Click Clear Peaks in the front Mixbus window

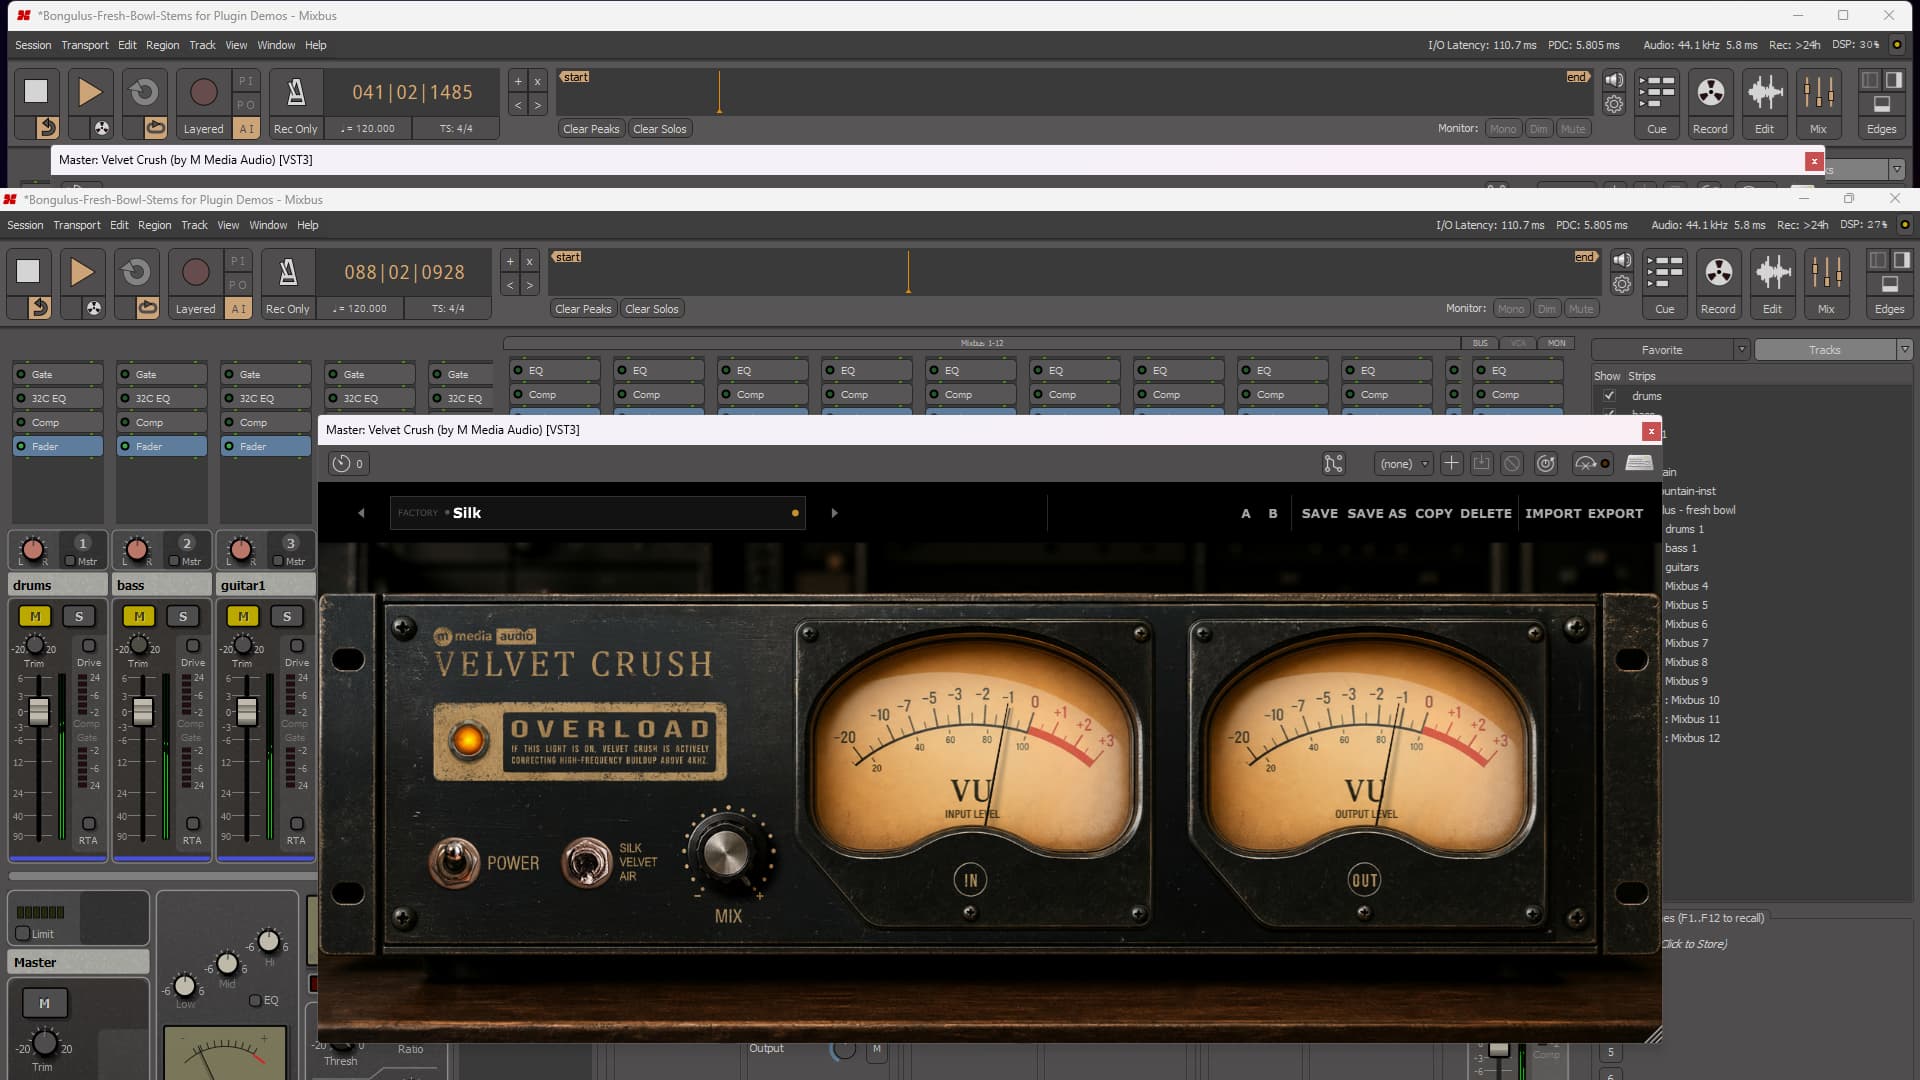click(583, 309)
